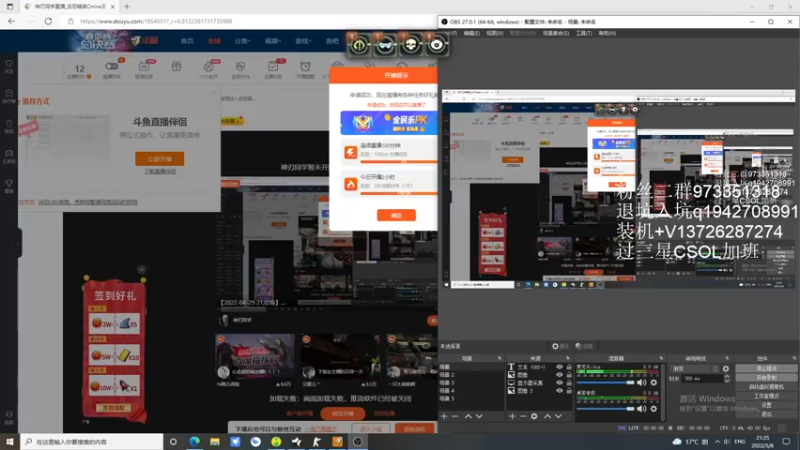Screen dimensions: 800x450
Task: Click the mixer panel vertical scrollbar
Action: coord(662,392)
